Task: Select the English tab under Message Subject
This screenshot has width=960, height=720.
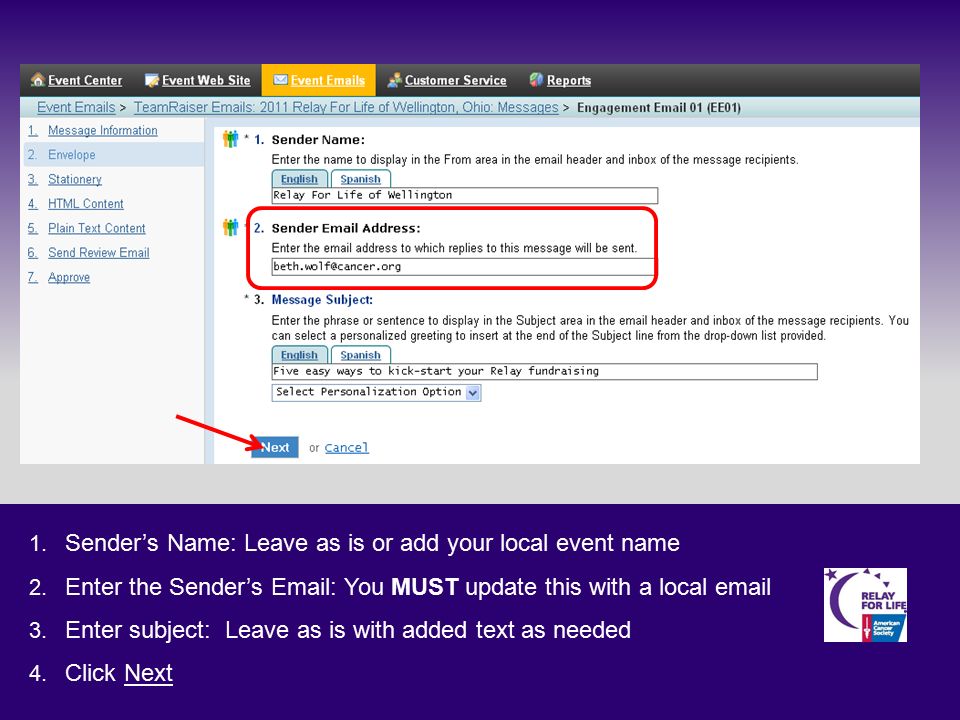Action: pos(299,355)
